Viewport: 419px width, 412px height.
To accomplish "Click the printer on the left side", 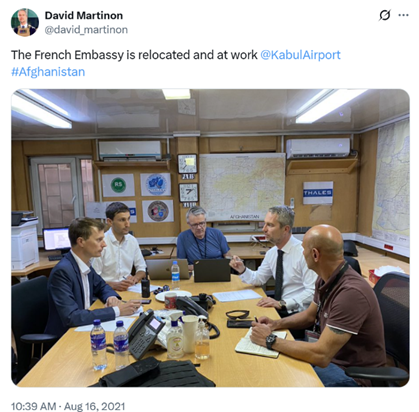I will click(x=25, y=240).
